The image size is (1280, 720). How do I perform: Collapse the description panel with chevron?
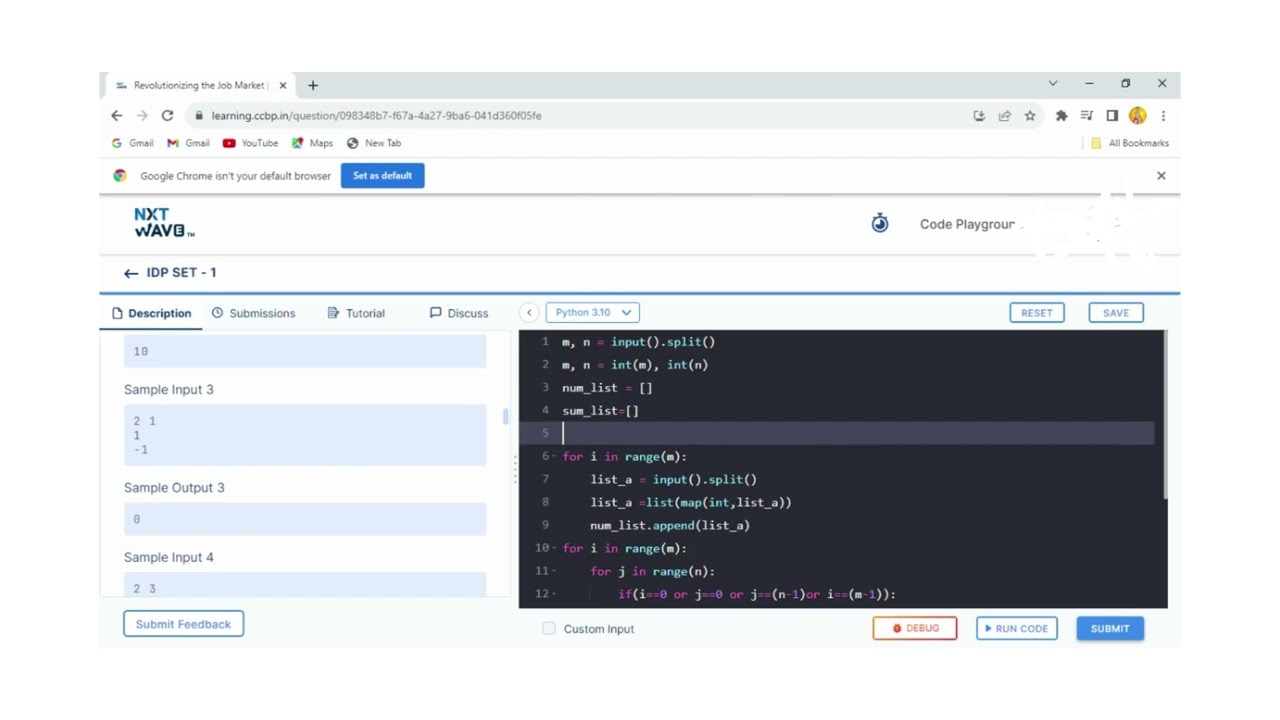[x=529, y=313]
